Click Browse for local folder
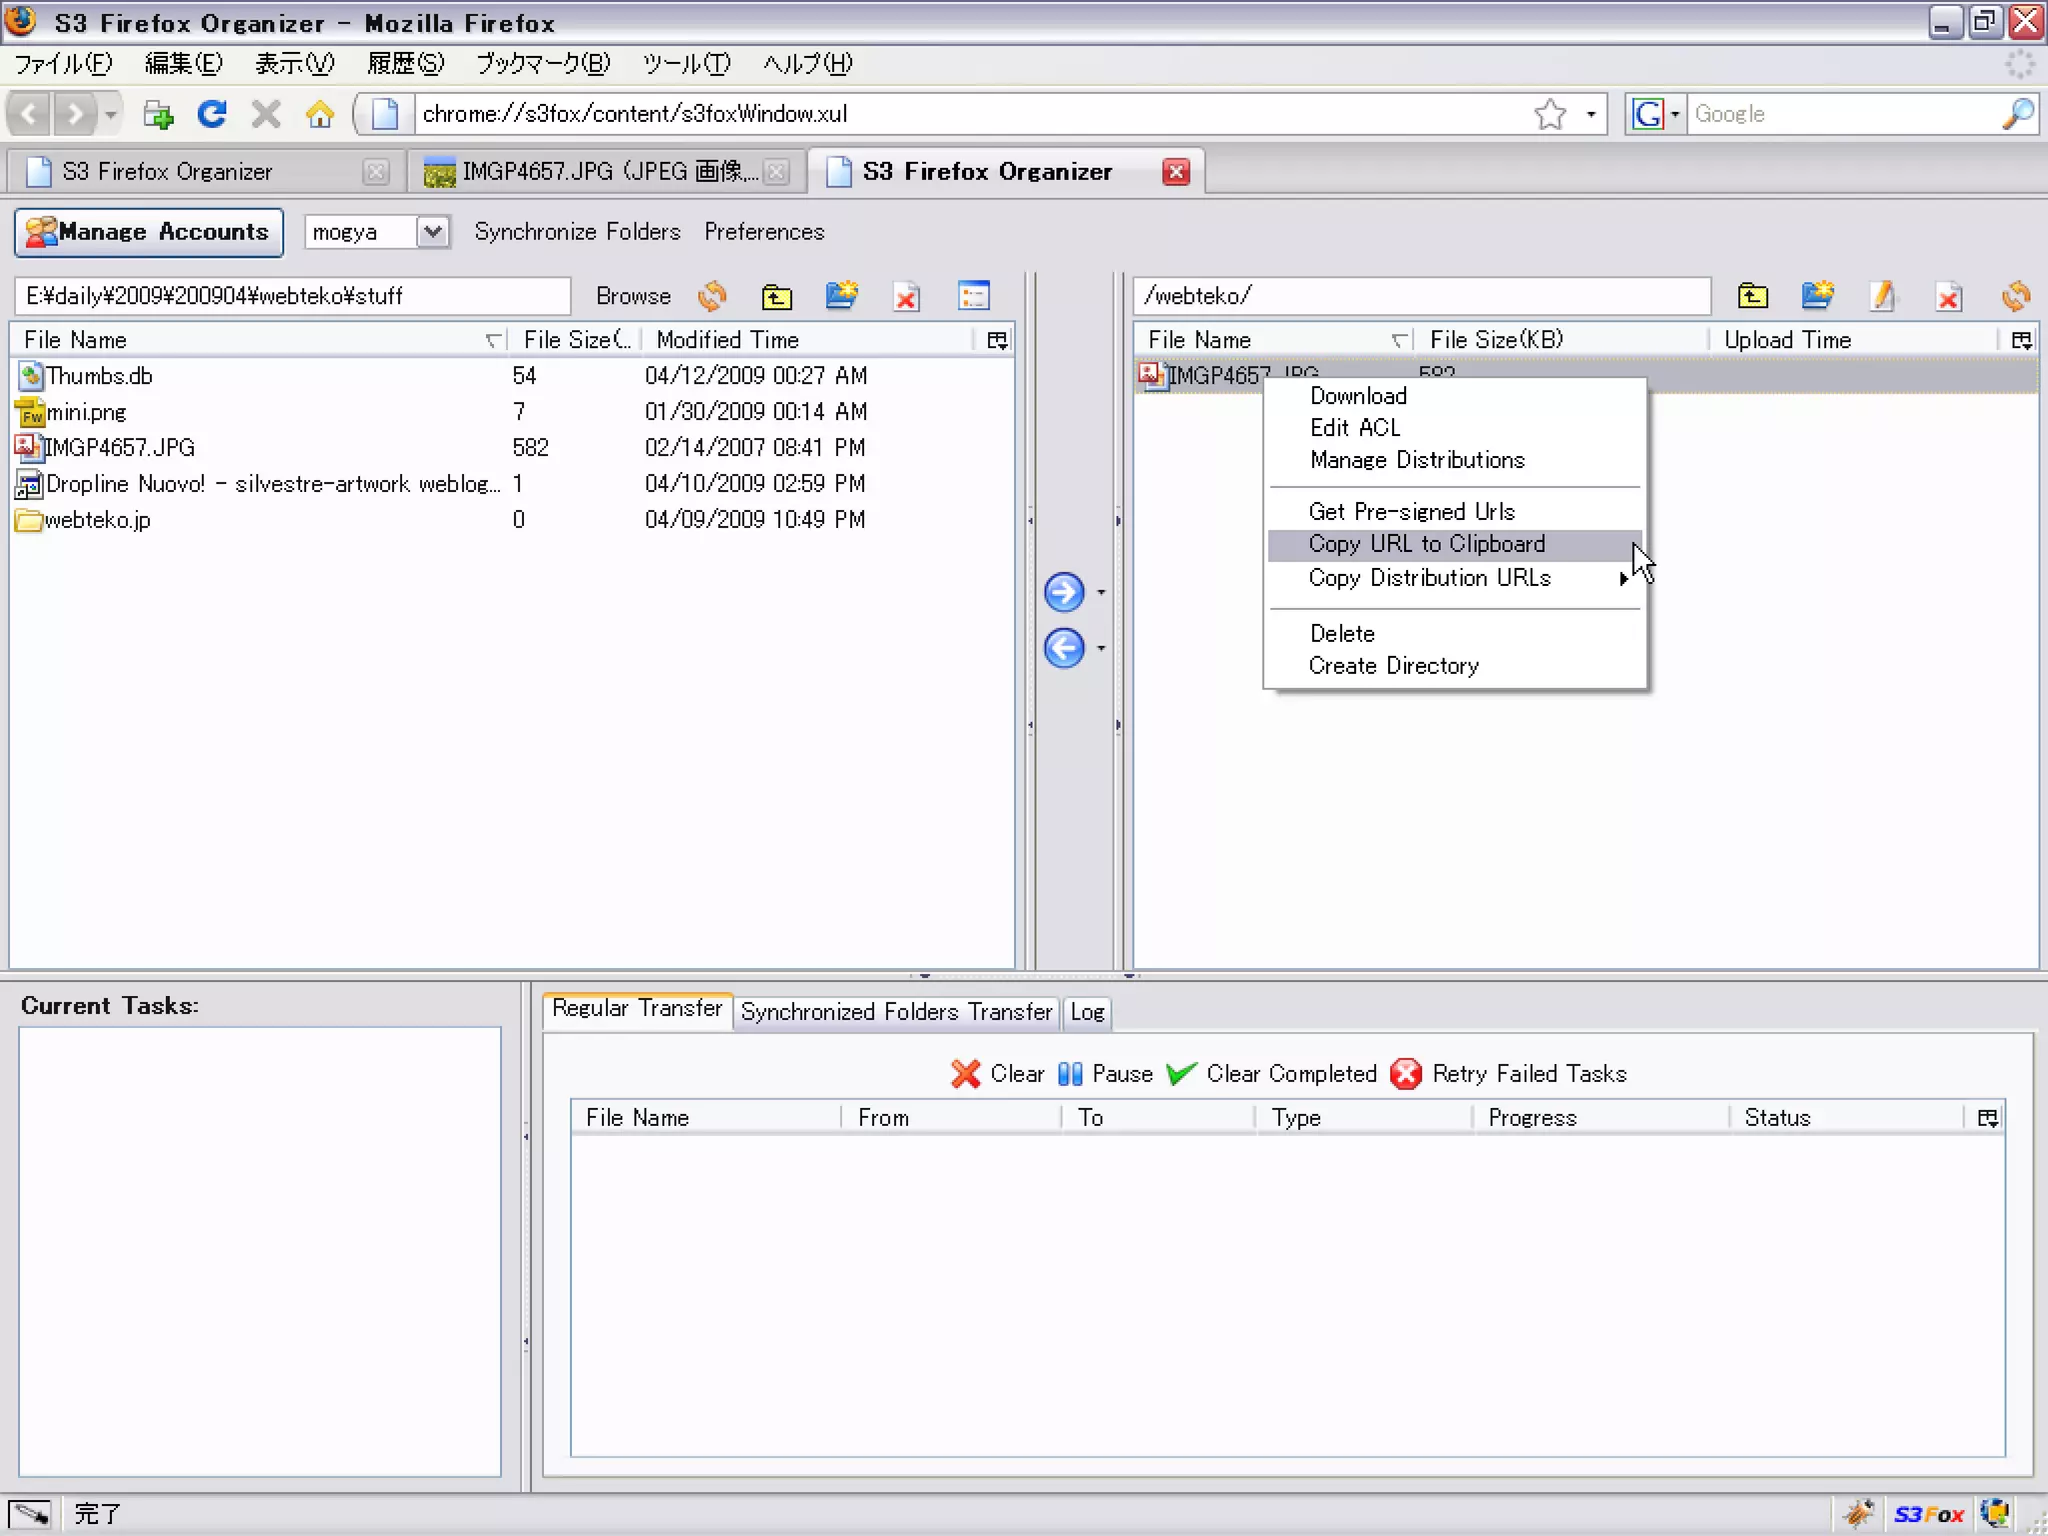This screenshot has height=1536, width=2048. point(633,296)
